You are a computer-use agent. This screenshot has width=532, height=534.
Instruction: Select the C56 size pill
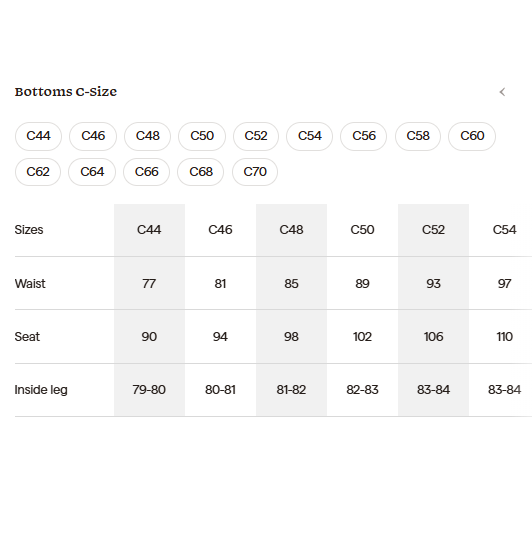pos(364,136)
